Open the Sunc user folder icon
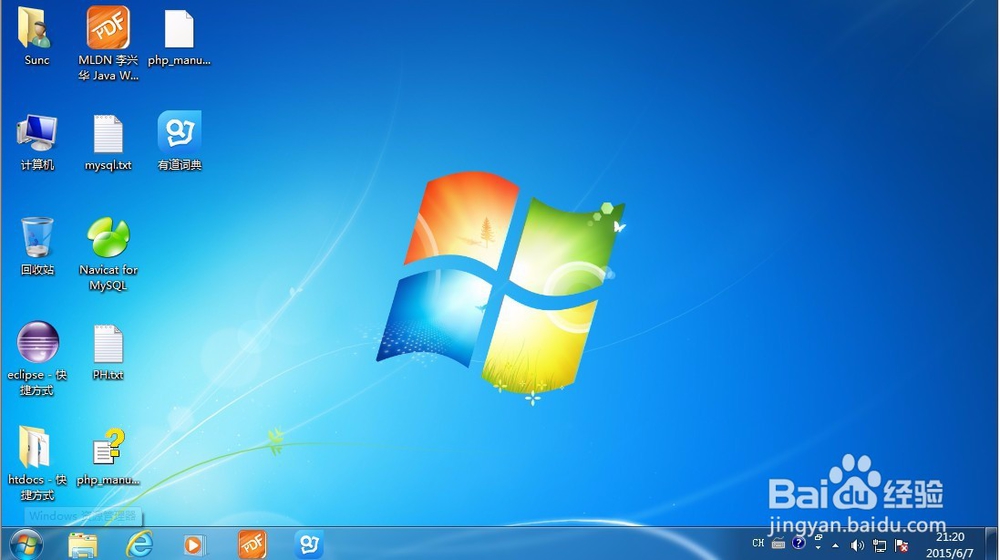 [x=36, y=37]
